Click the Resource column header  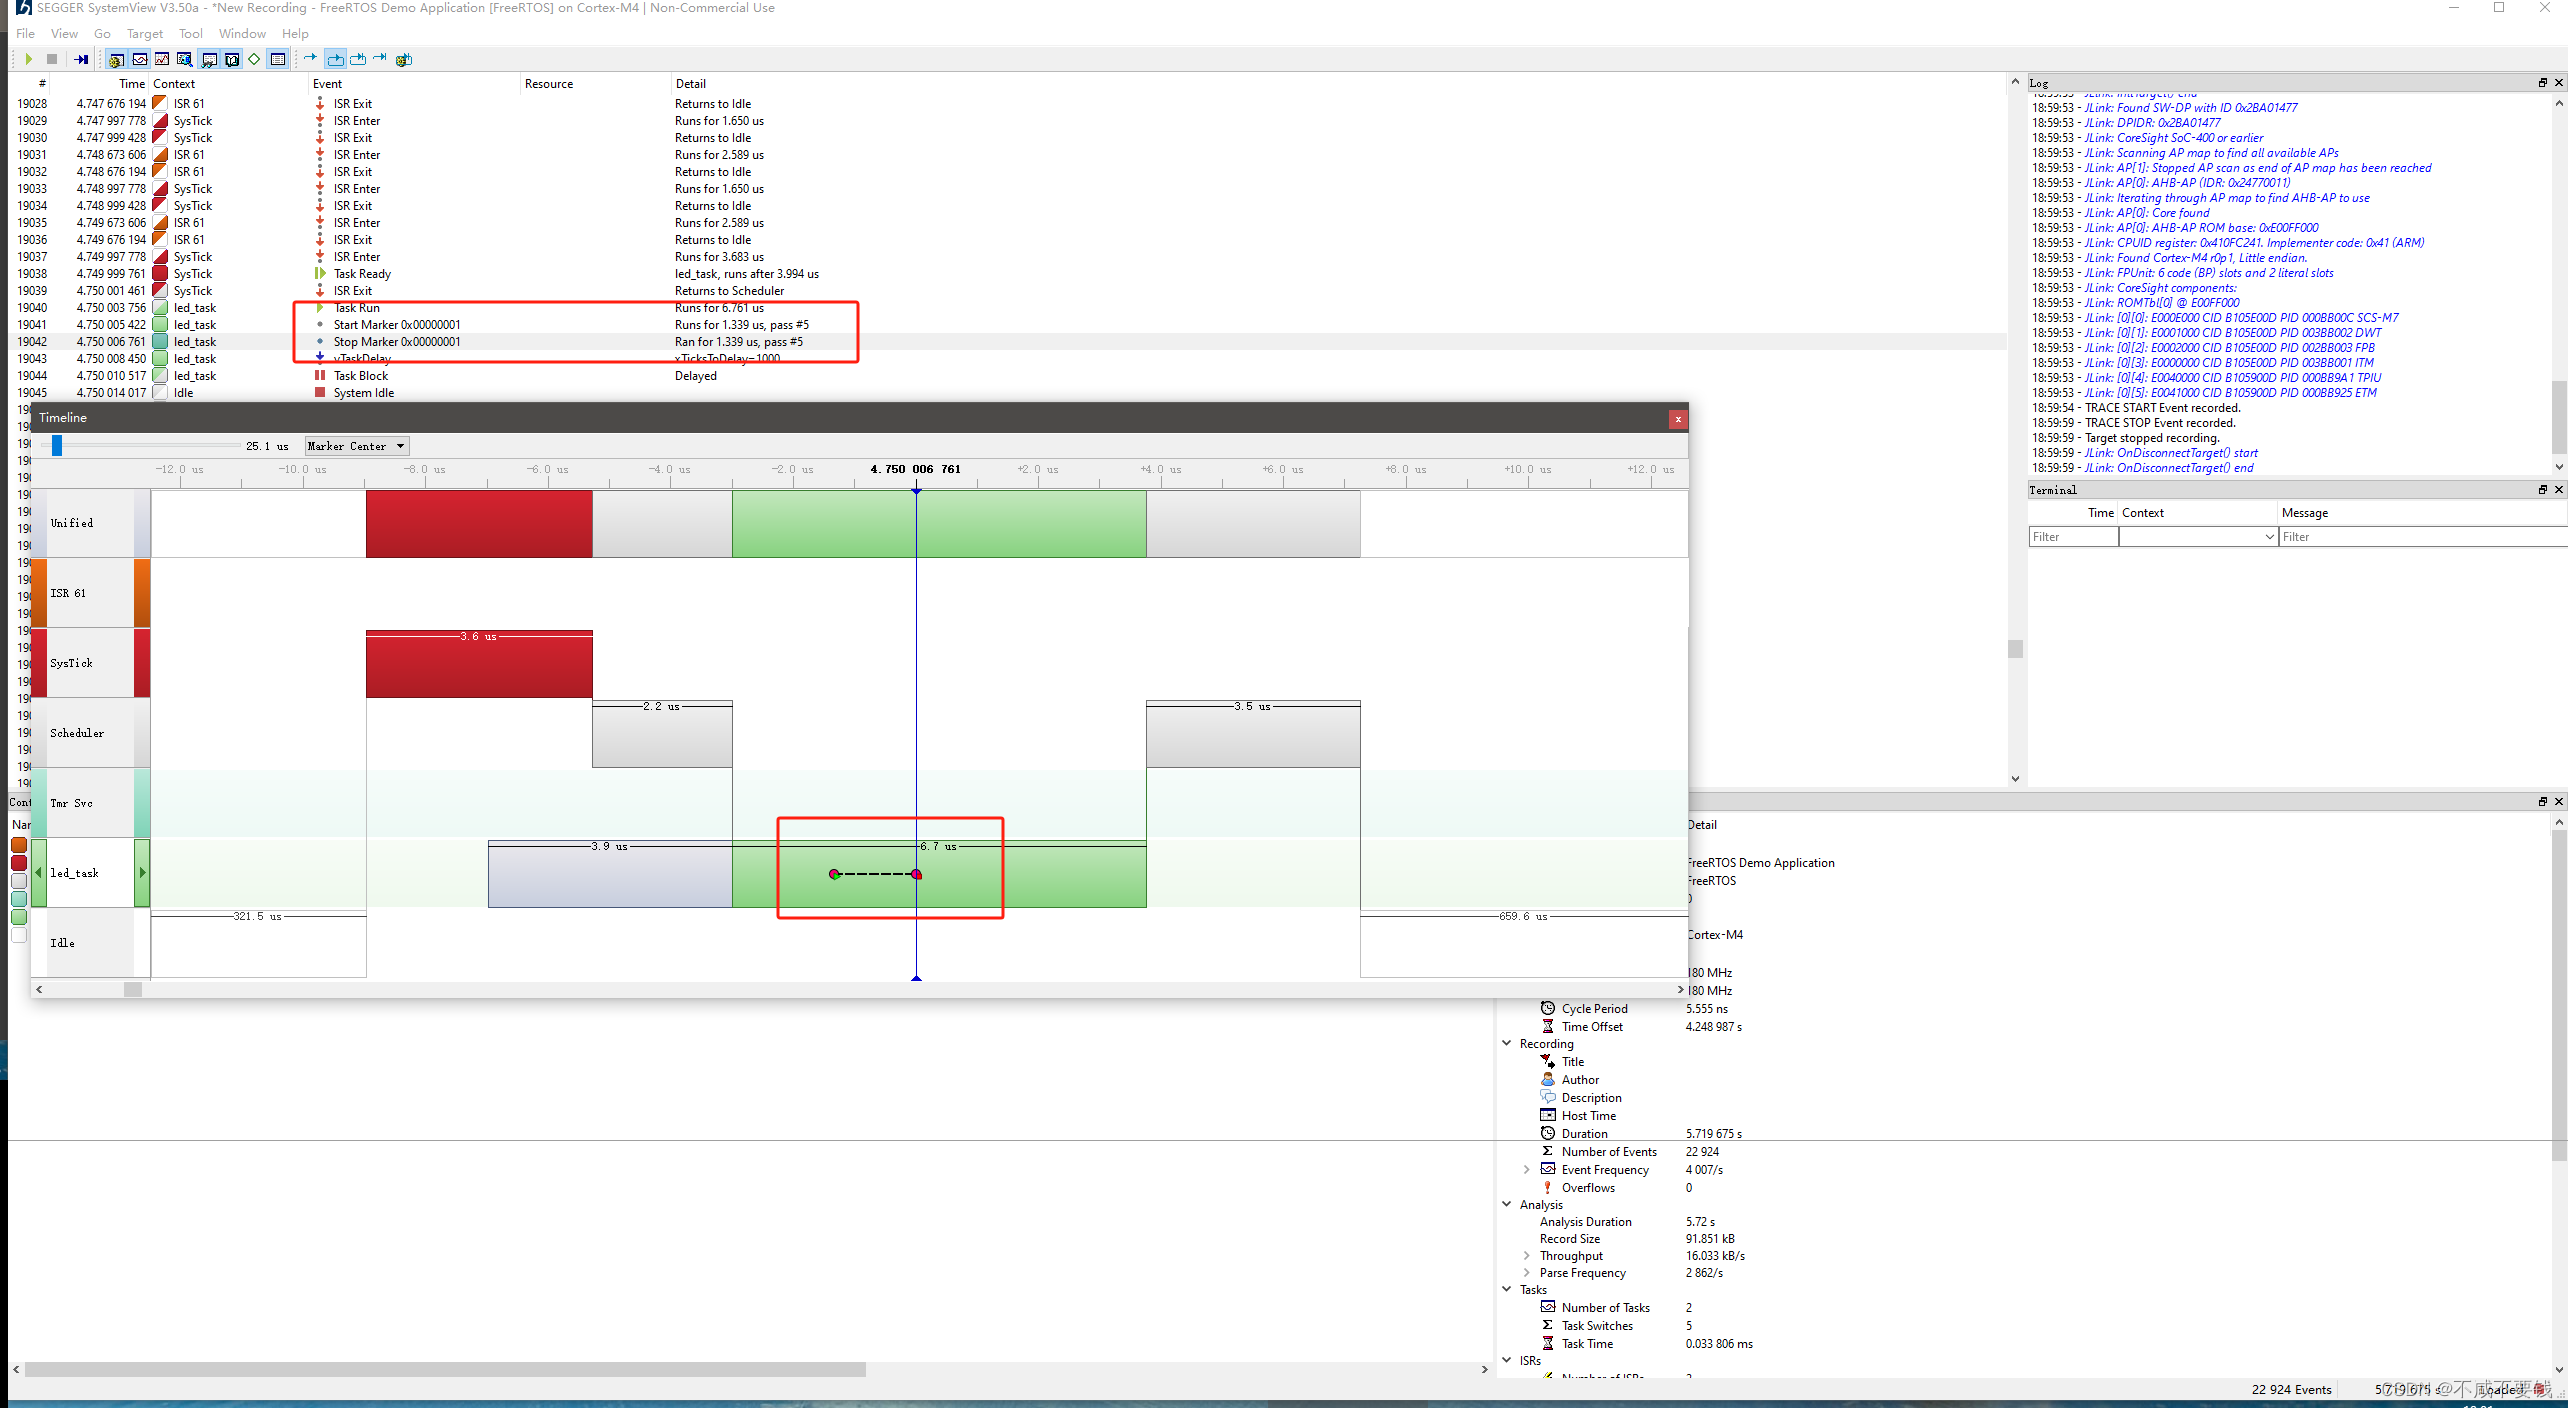pyautogui.click(x=549, y=84)
